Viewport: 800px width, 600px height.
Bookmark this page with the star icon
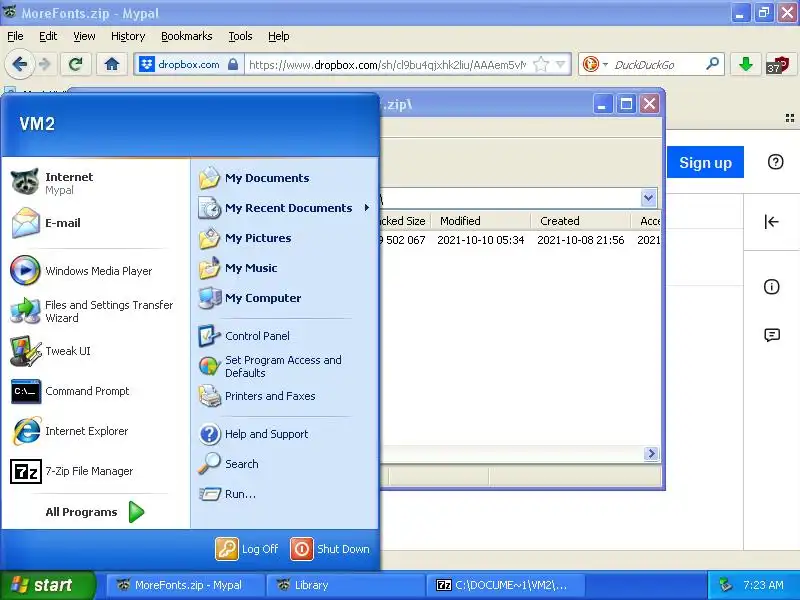coord(541,64)
